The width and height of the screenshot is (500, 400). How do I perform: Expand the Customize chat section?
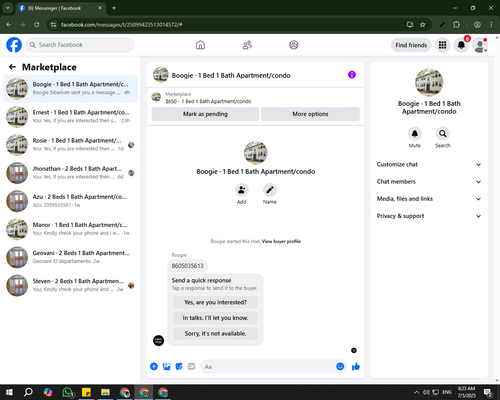429,164
